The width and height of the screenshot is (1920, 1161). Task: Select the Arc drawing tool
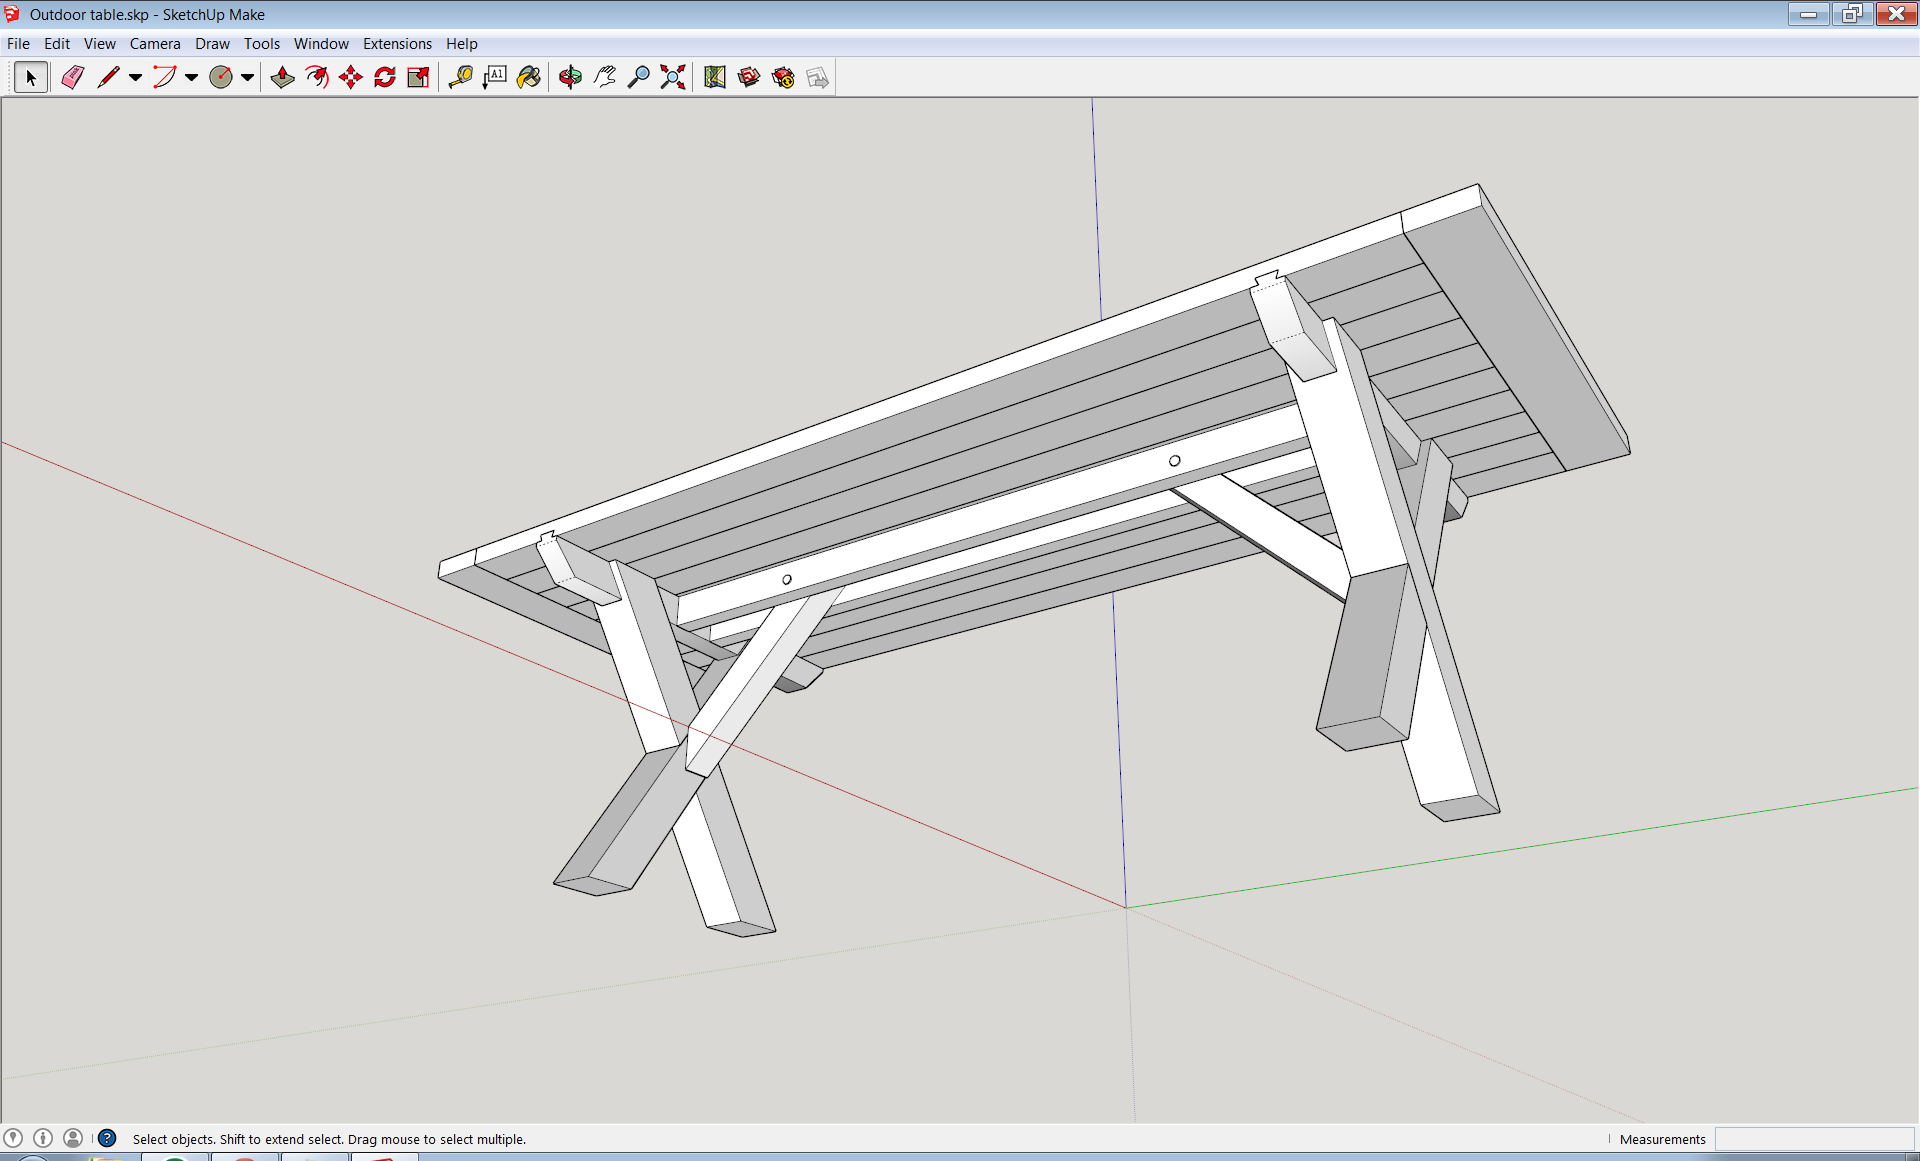164,77
